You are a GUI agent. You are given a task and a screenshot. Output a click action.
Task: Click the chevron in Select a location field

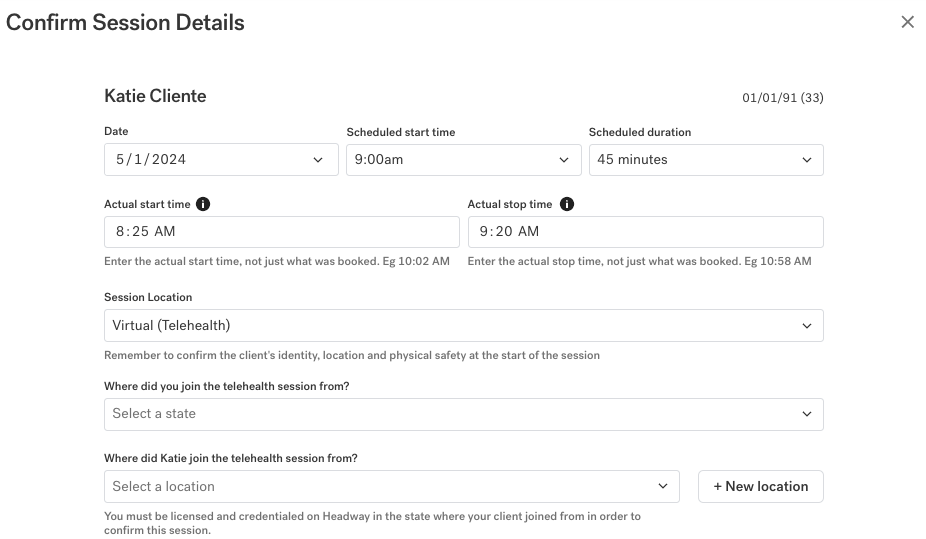point(662,487)
